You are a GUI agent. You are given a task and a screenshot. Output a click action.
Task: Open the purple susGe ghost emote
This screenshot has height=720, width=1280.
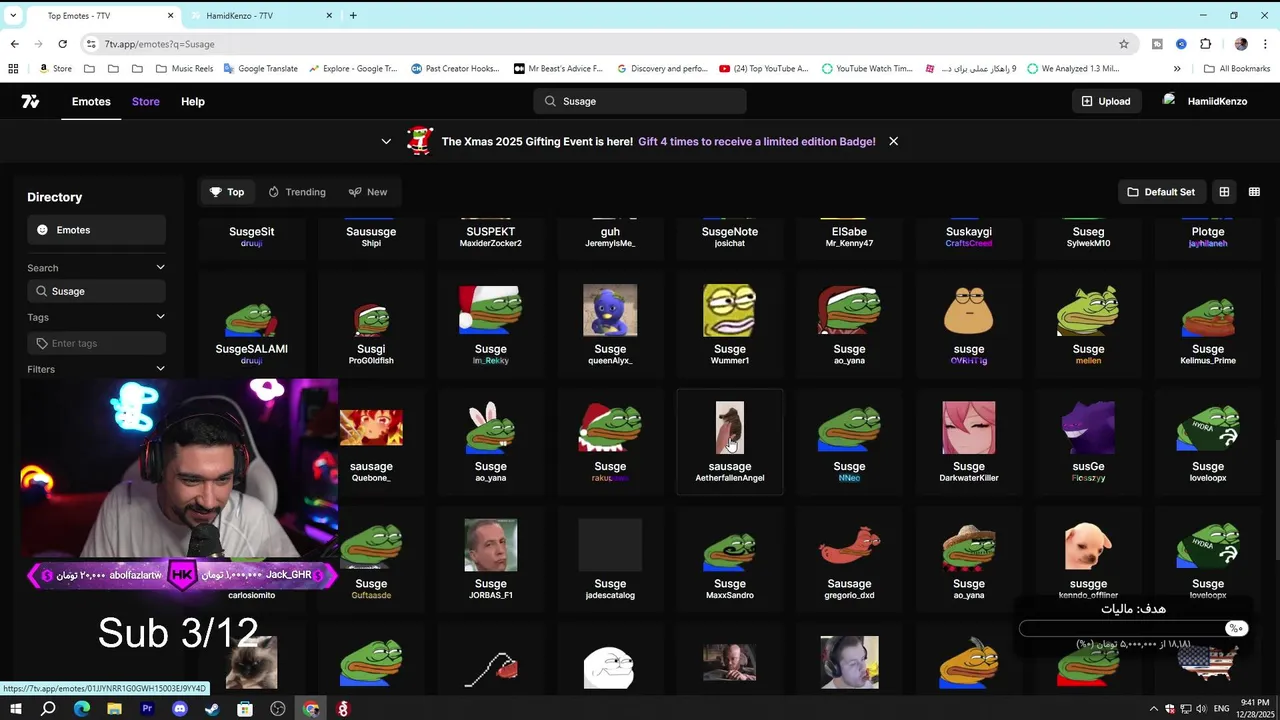1088,442
